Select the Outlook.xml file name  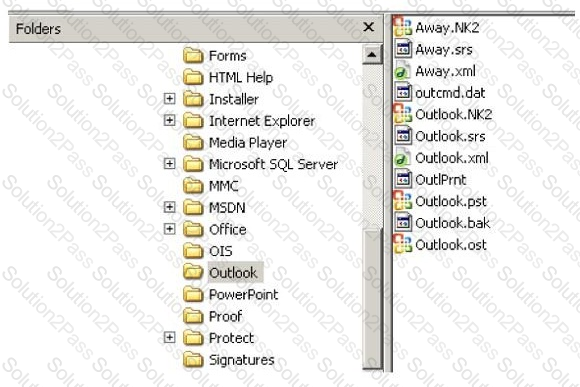tap(452, 158)
